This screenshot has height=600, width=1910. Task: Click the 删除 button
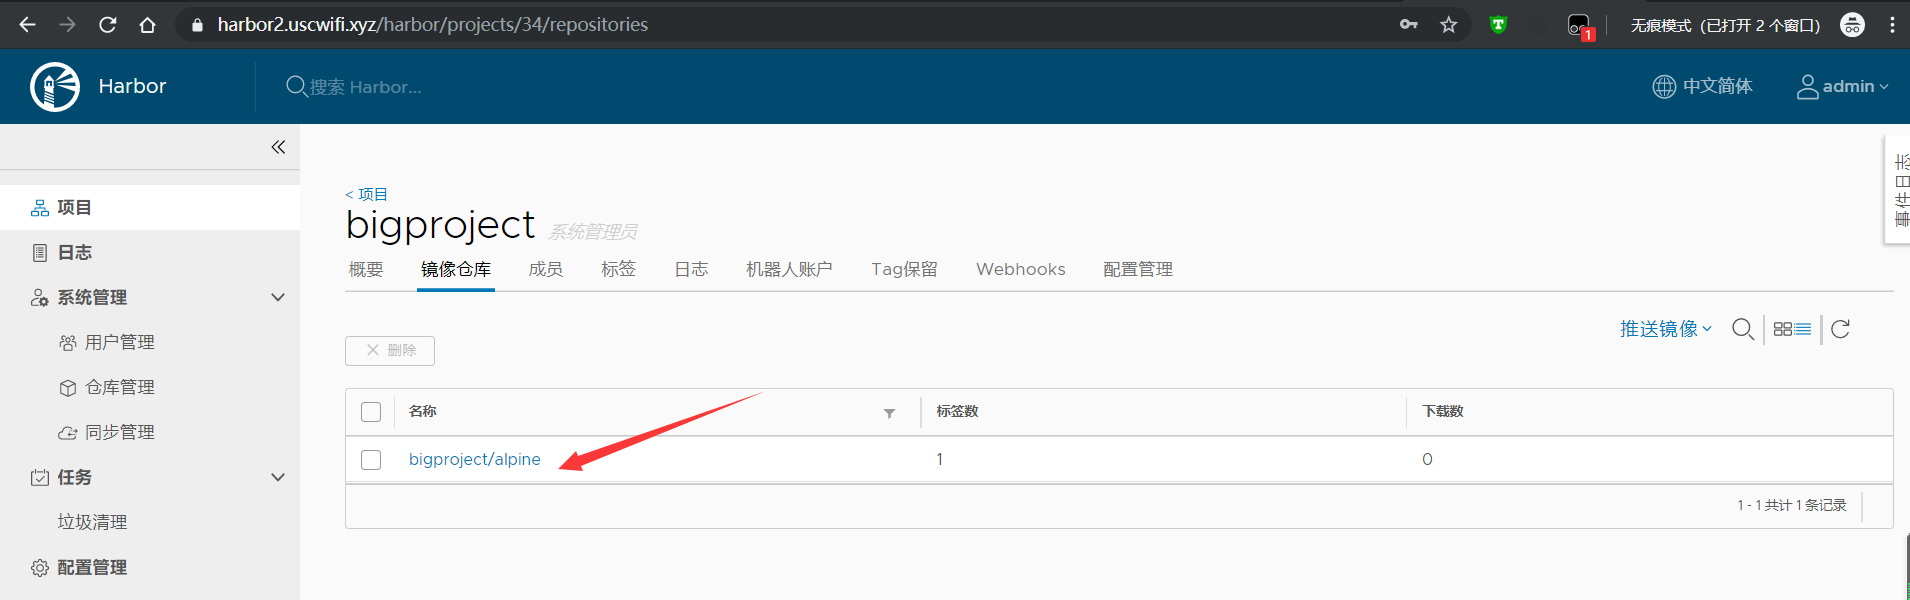pos(390,350)
